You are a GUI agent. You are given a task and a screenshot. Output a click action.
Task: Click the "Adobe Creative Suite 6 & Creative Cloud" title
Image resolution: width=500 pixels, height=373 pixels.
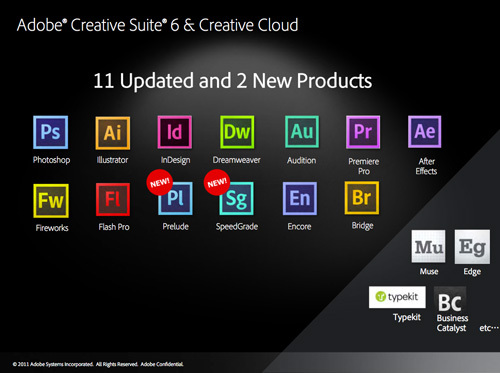[x=157, y=25]
